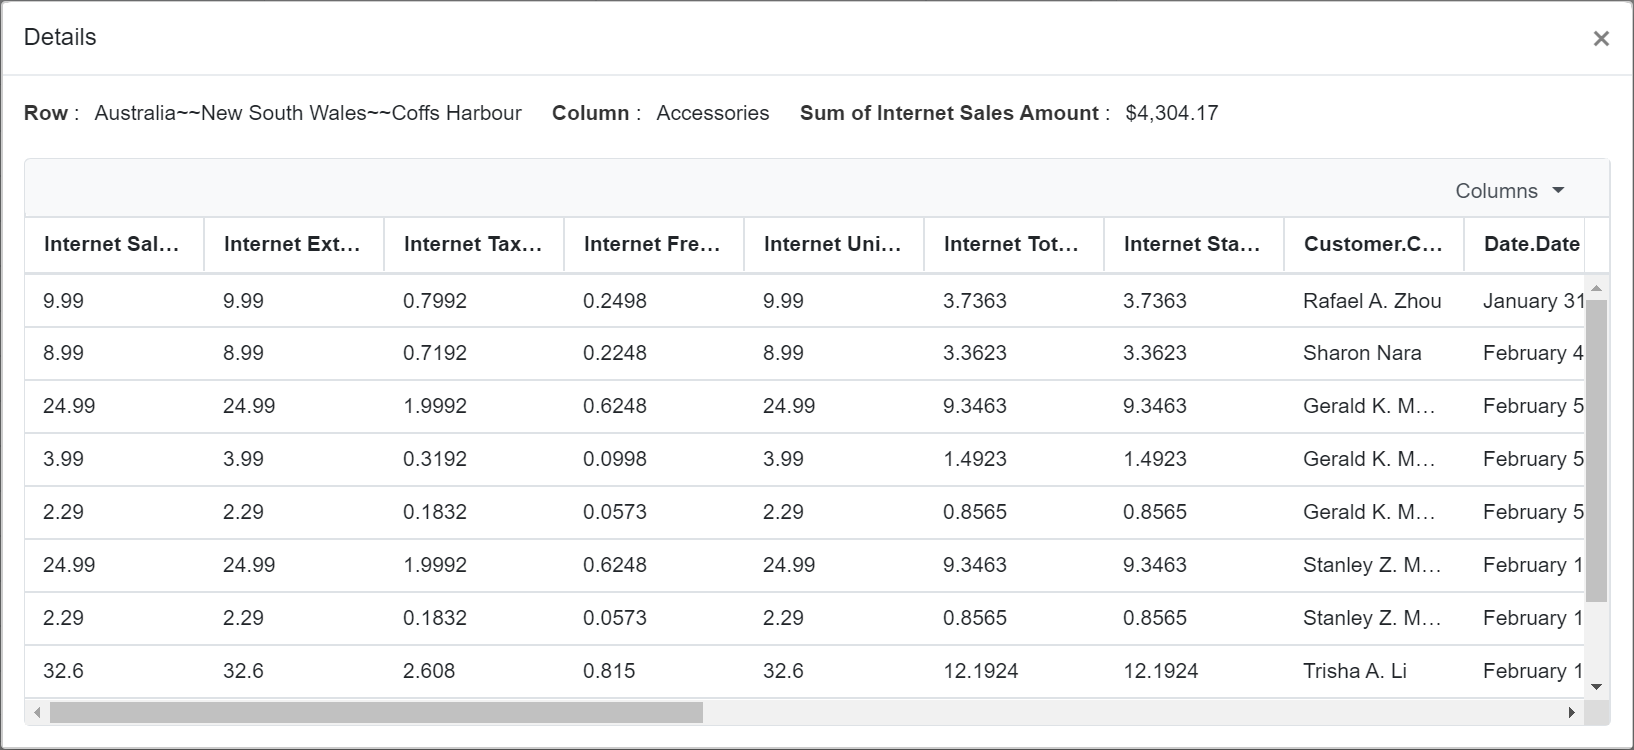Viewport: 1634px width, 750px height.
Task: Click the 0.2248 freight cell
Action: click(x=654, y=353)
